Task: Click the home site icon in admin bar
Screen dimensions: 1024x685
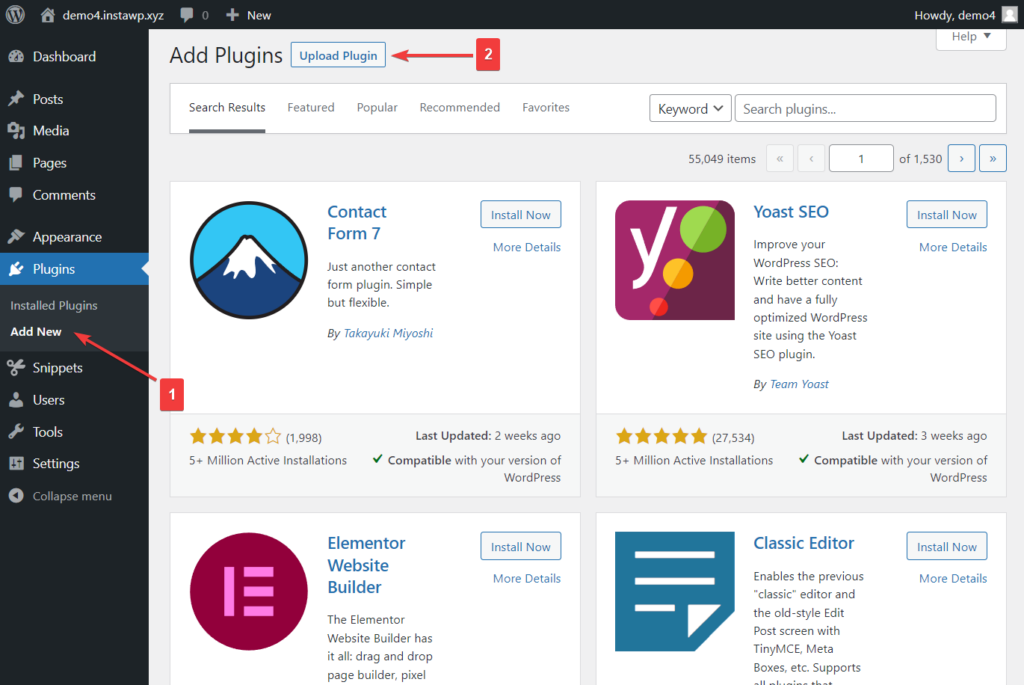Action: pyautogui.click(x=48, y=15)
